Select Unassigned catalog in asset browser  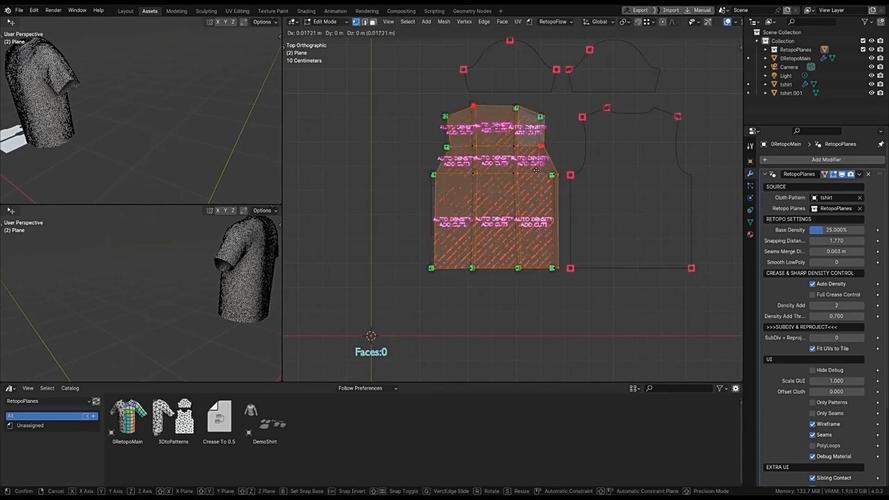(30, 426)
